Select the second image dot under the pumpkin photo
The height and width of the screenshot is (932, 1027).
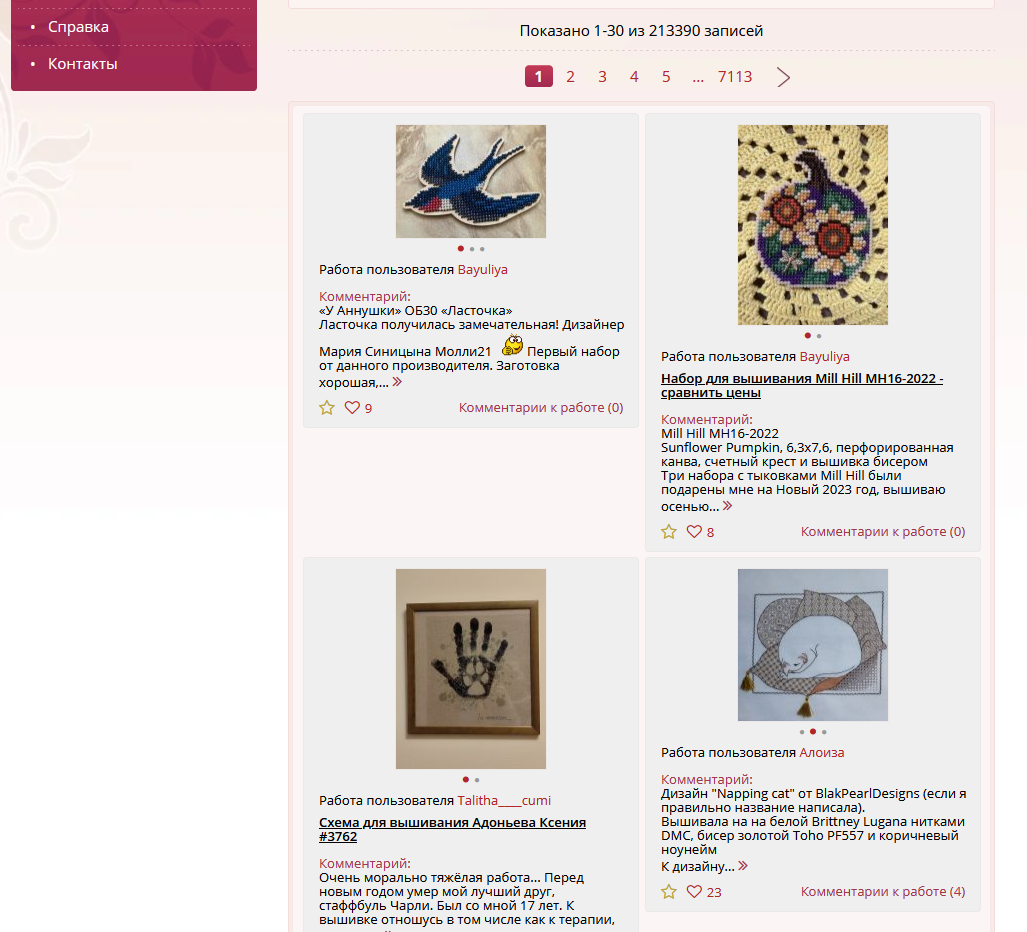pos(819,336)
